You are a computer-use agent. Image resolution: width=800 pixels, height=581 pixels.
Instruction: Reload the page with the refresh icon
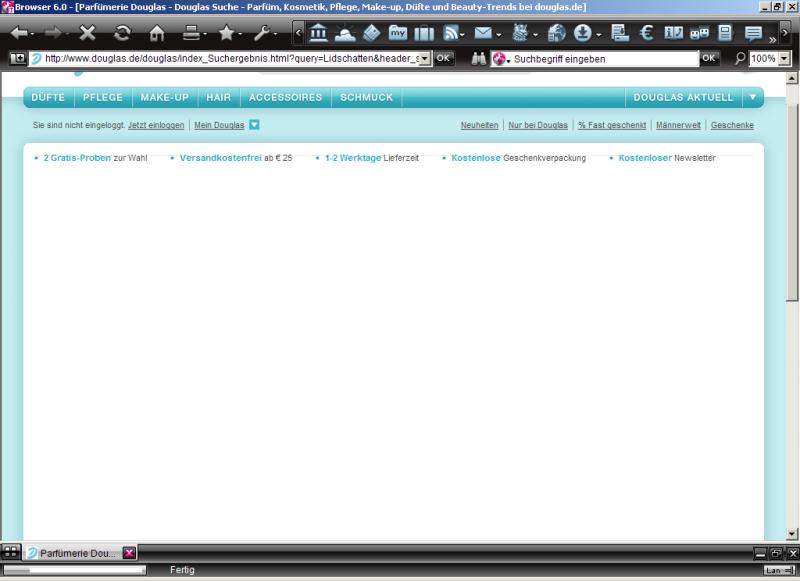pyautogui.click(x=122, y=34)
